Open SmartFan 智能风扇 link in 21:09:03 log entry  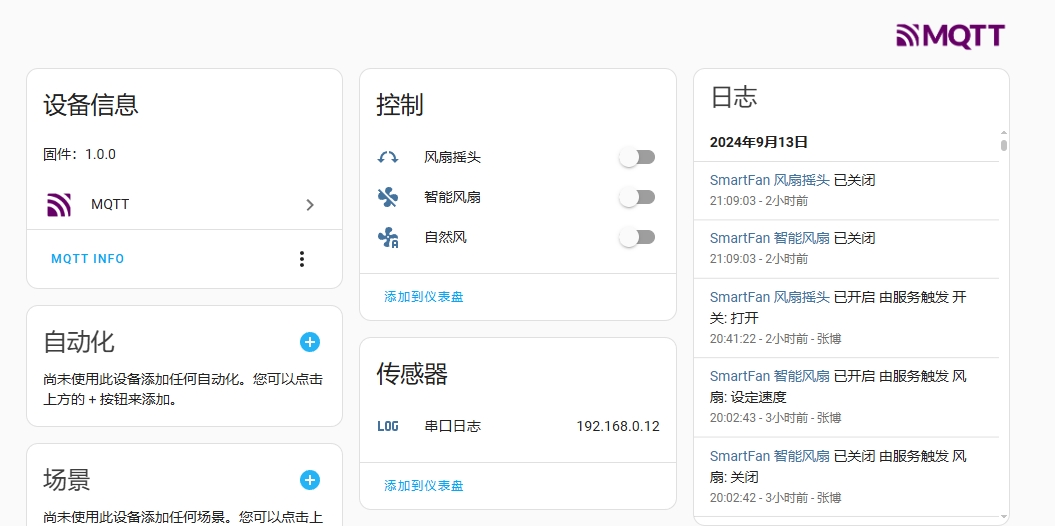point(770,238)
